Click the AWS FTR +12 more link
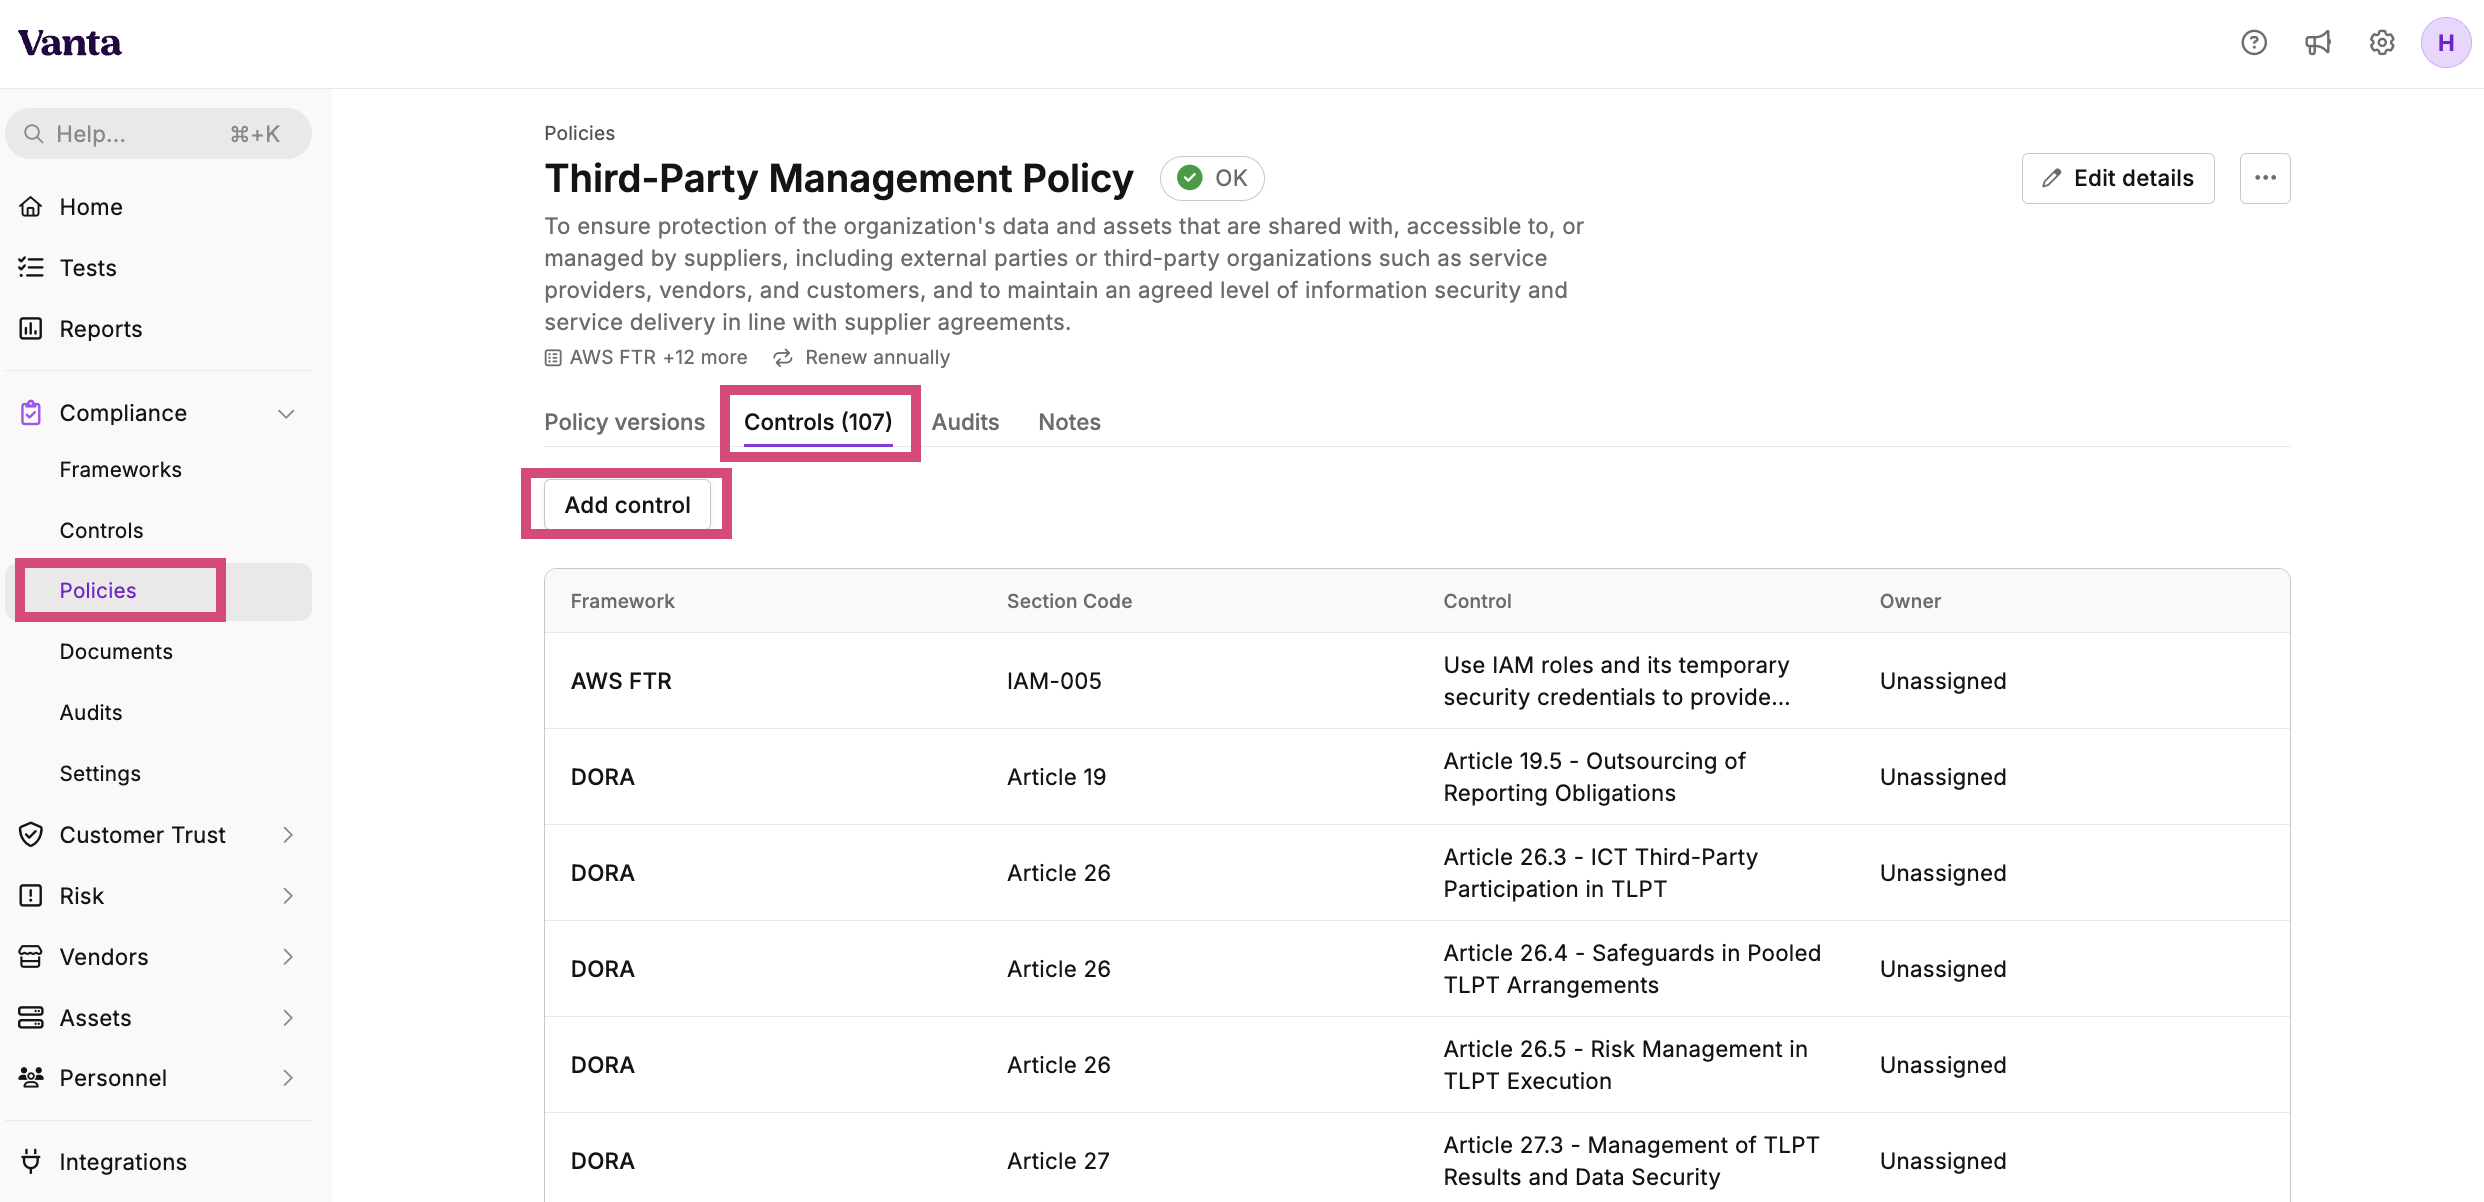The height and width of the screenshot is (1202, 2484). coord(658,358)
